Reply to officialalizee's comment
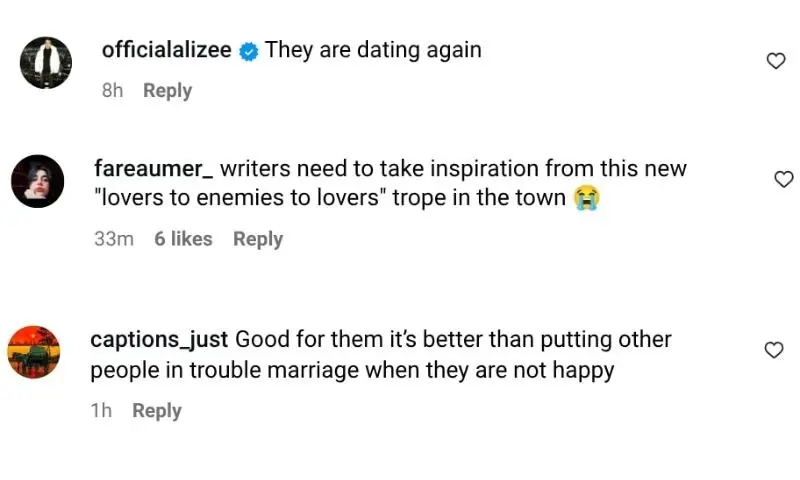Image resolution: width=800 pixels, height=480 pixels. pyautogui.click(x=167, y=91)
